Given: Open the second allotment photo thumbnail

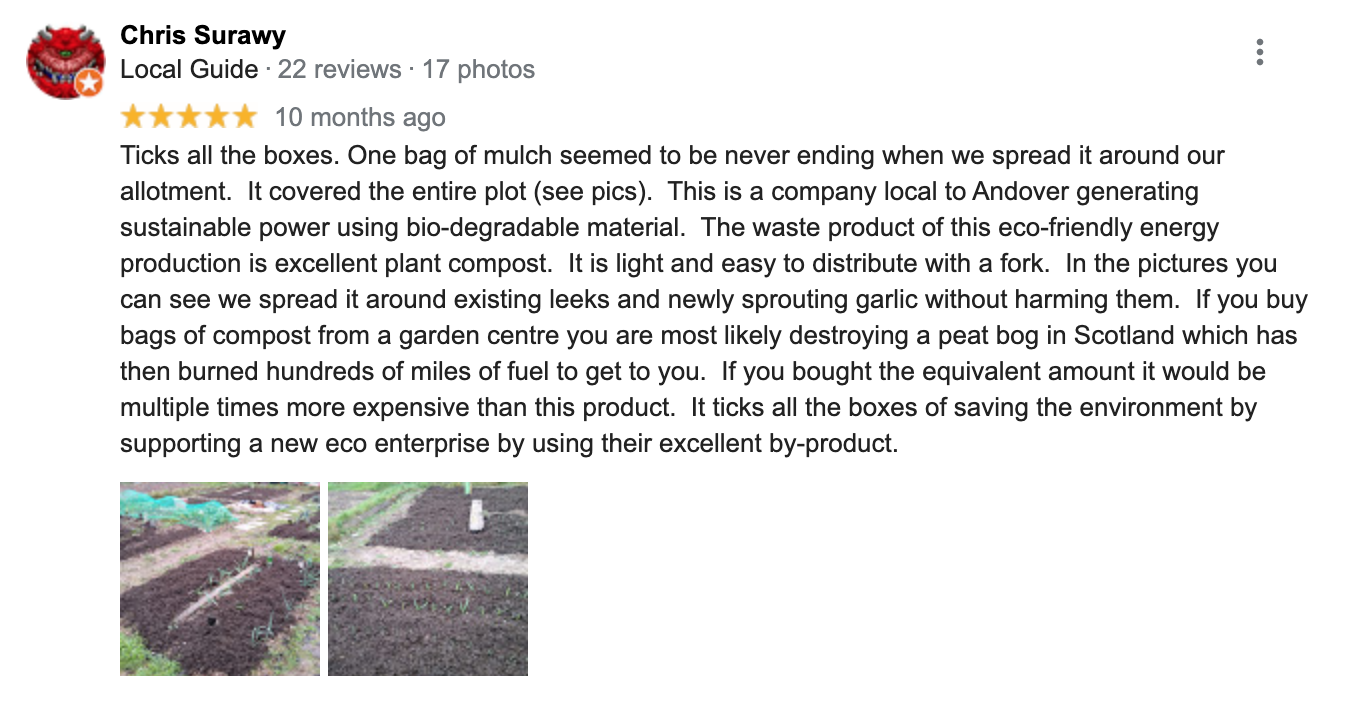Looking at the screenshot, I should (428, 579).
